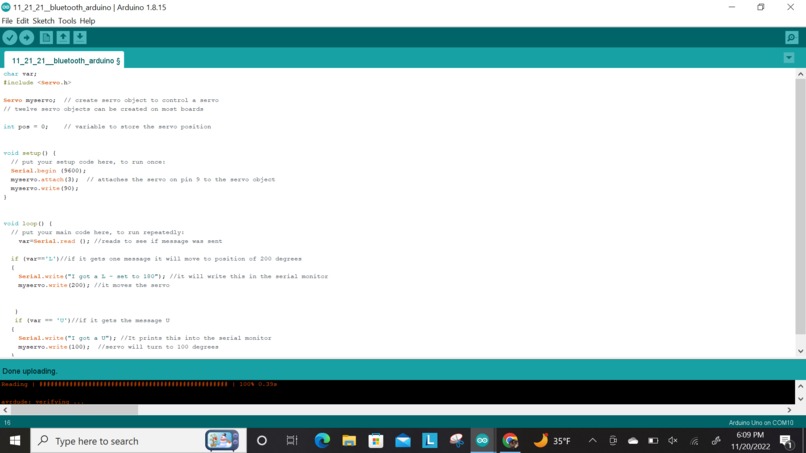Image resolution: width=806 pixels, height=453 pixels.
Task: Click the Wi-Fi network tray icon
Action: click(694, 441)
